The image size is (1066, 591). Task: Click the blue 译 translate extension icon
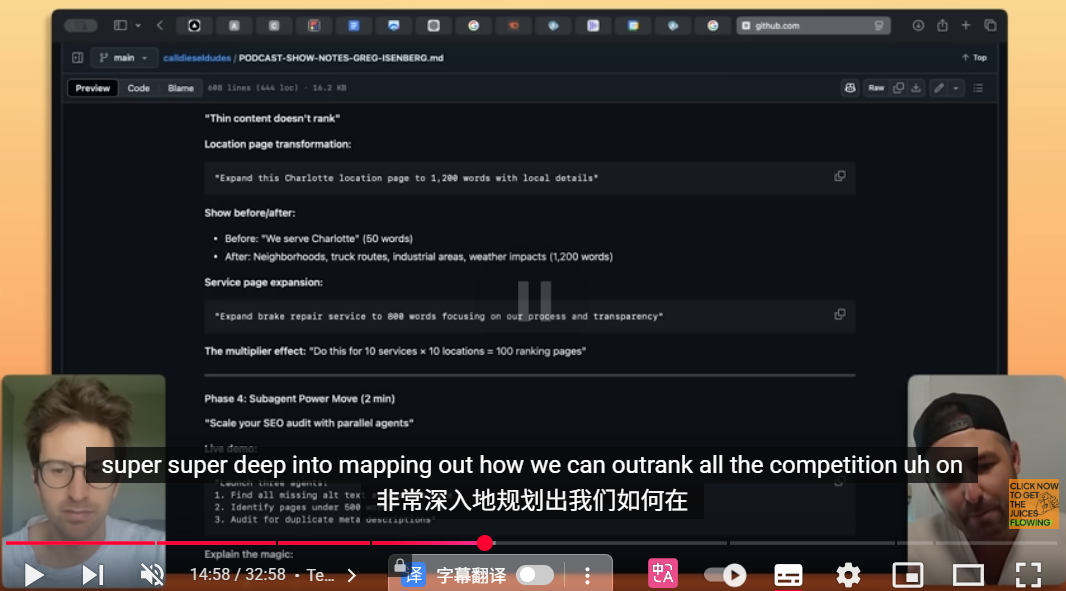413,575
